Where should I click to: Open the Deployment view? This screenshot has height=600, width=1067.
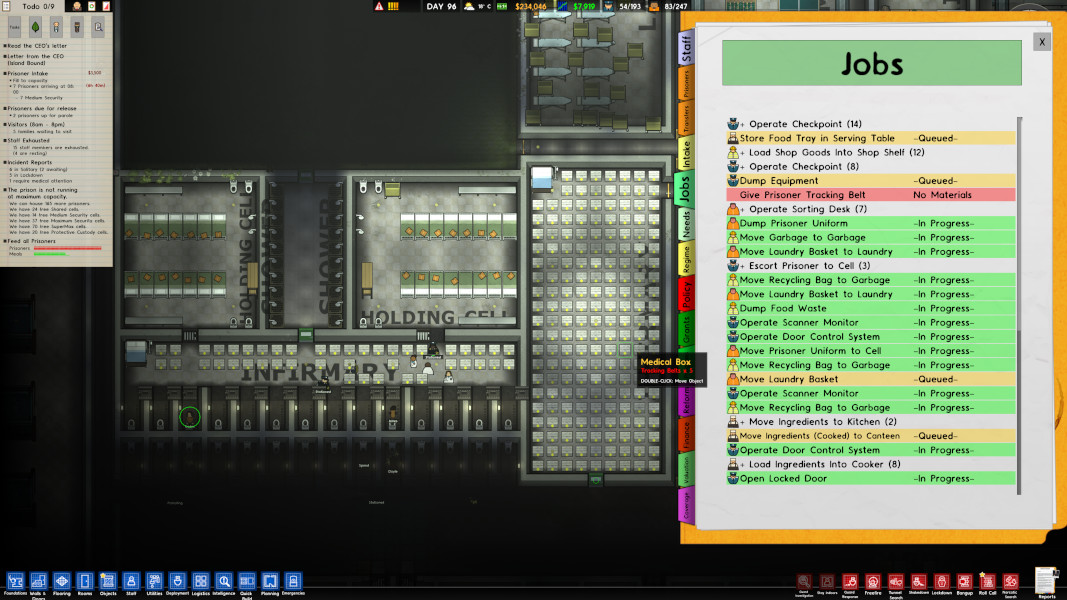(x=178, y=582)
